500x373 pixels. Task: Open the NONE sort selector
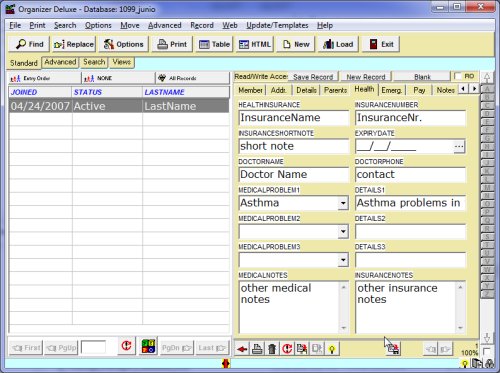coord(118,78)
